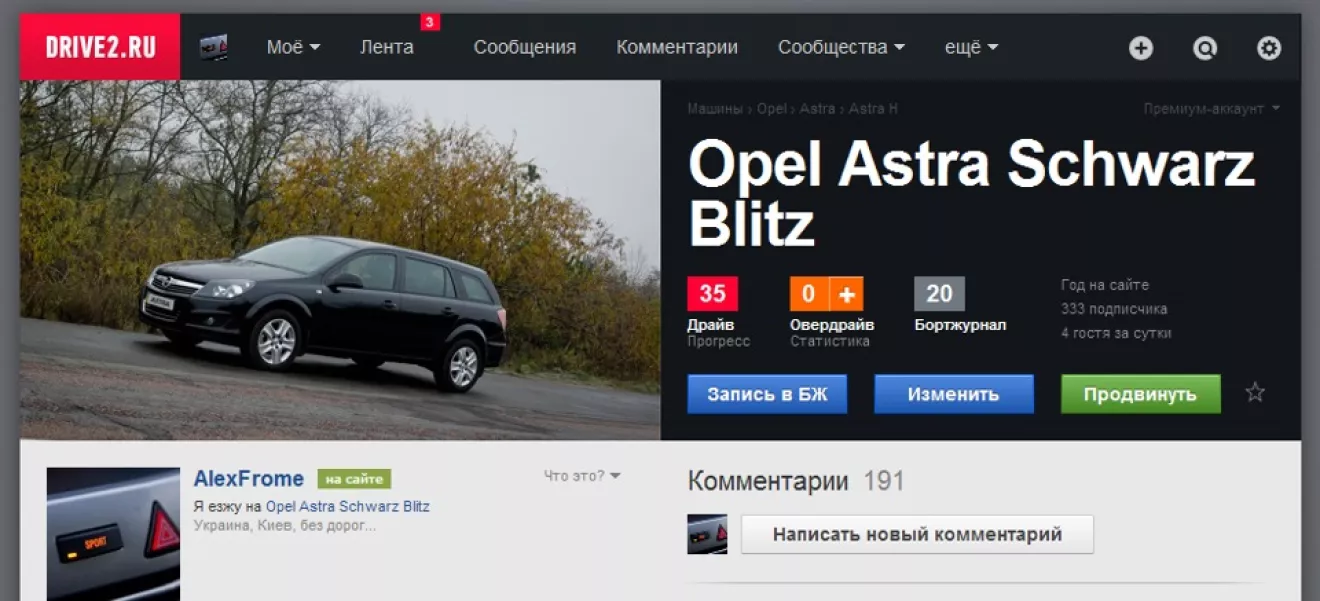This screenshot has height=601, width=1320.
Task: Open the Премиум-аккаунт dropdown
Action: (x=1212, y=109)
